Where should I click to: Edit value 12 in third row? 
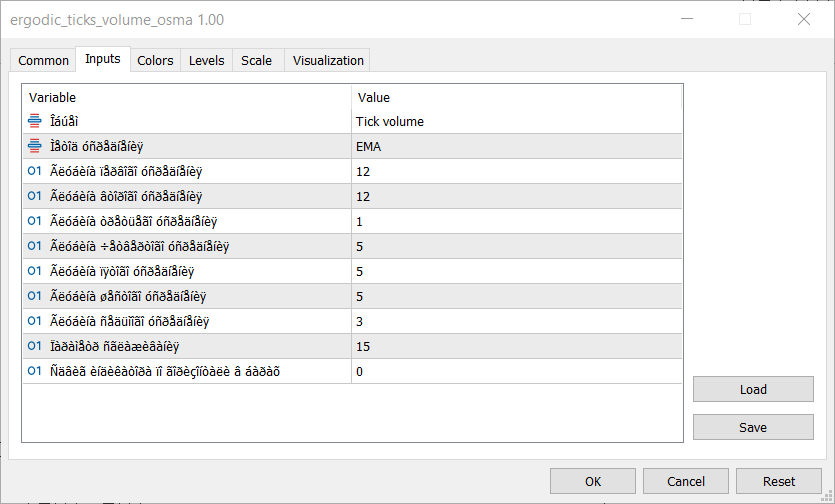[517, 172]
